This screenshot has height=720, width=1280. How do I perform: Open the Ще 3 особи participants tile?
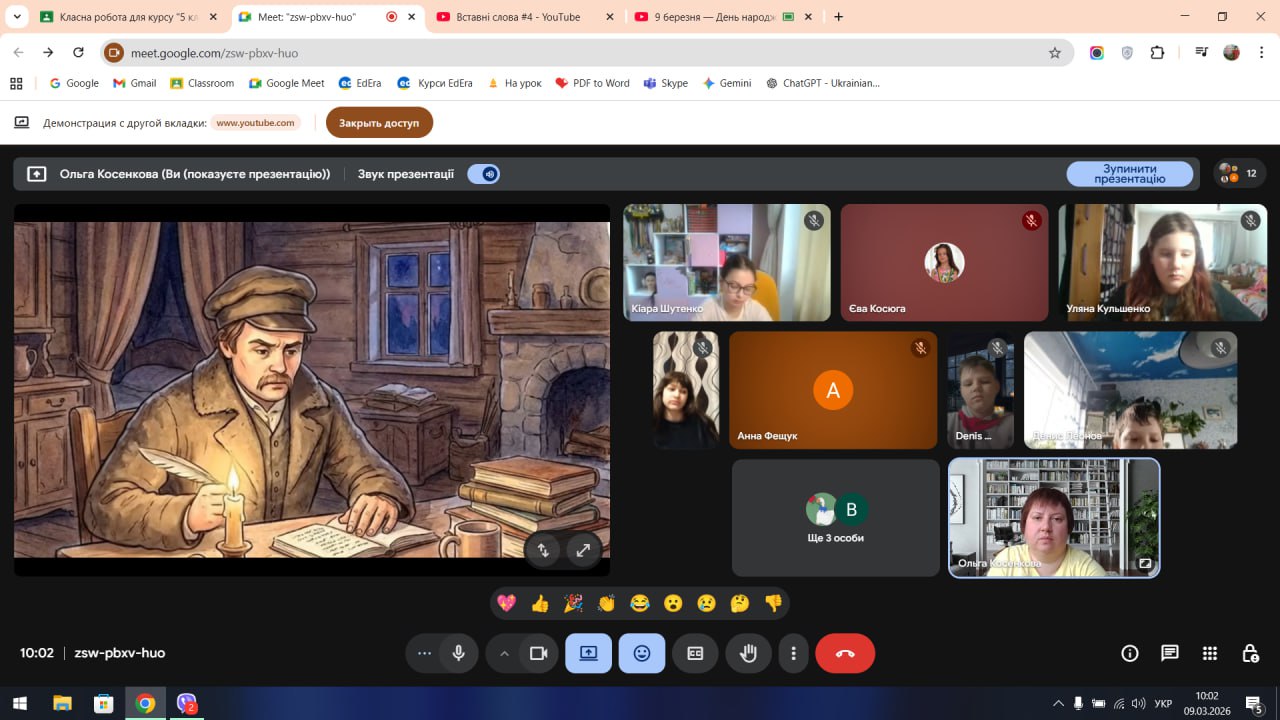pyautogui.click(x=835, y=518)
